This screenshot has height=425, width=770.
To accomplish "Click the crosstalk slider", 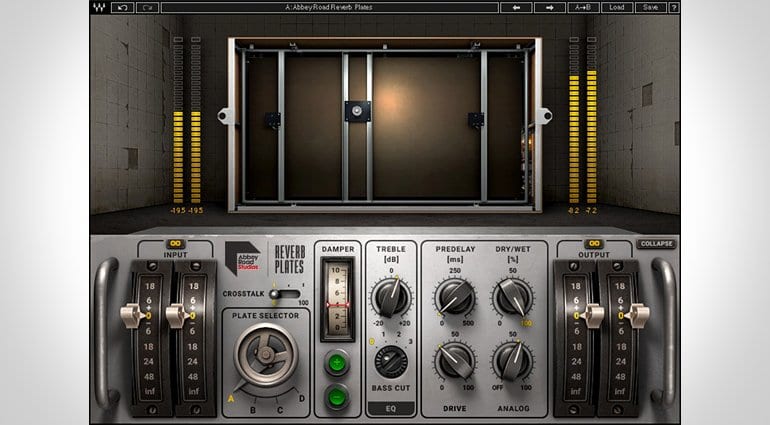I will click(x=284, y=294).
